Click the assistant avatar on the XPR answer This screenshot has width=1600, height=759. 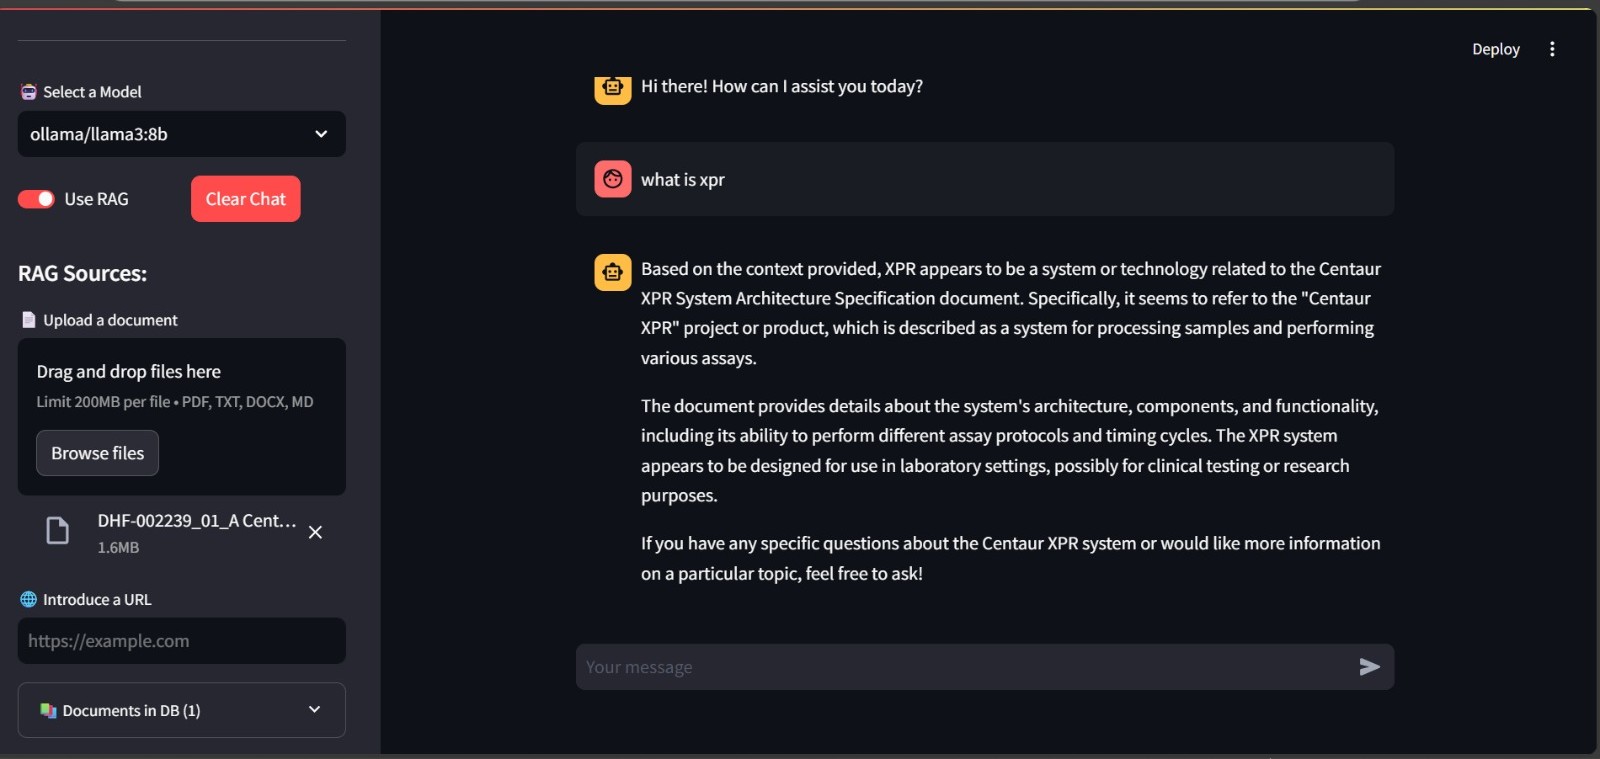613,272
